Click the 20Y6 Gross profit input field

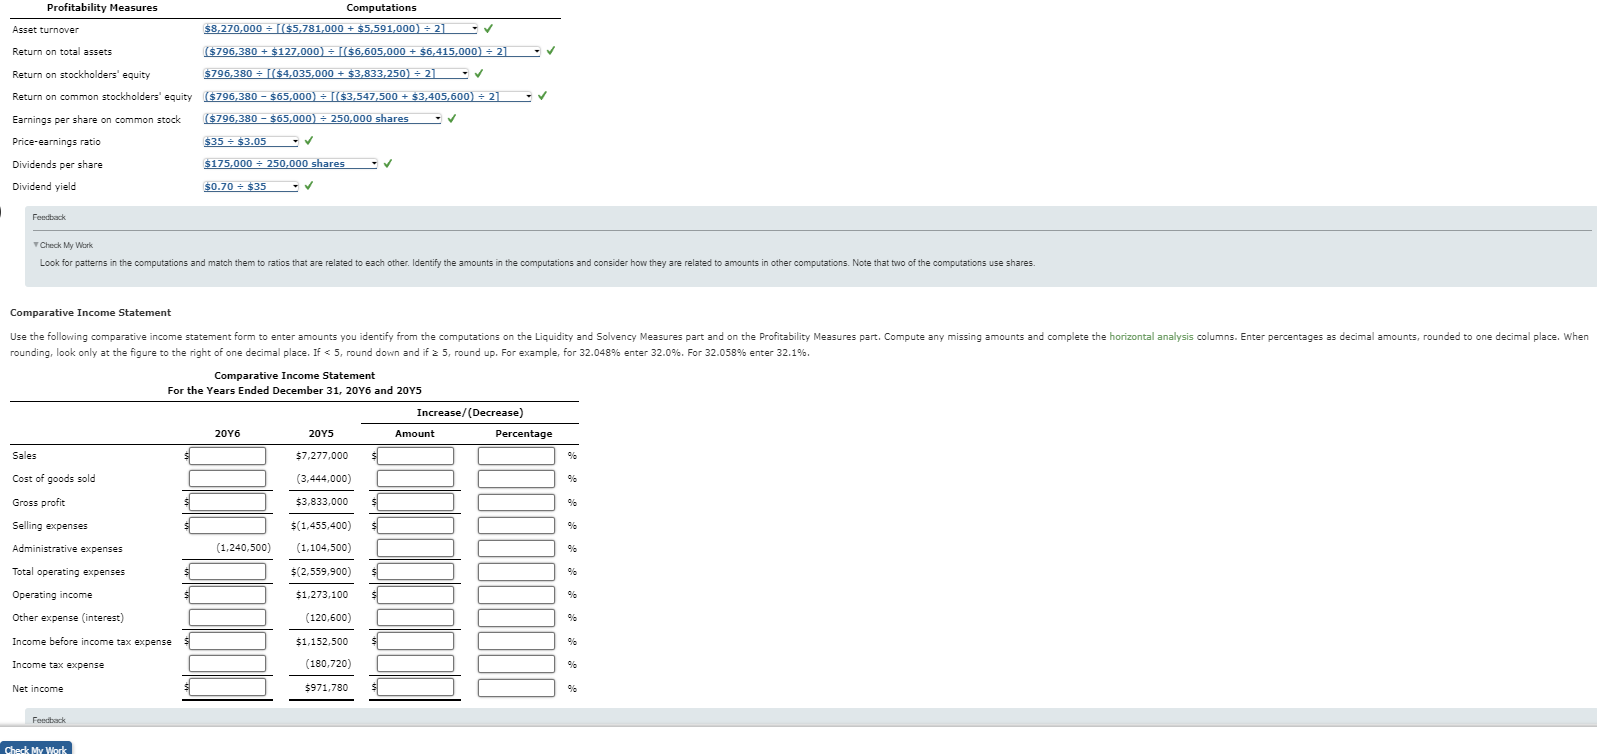click(228, 502)
